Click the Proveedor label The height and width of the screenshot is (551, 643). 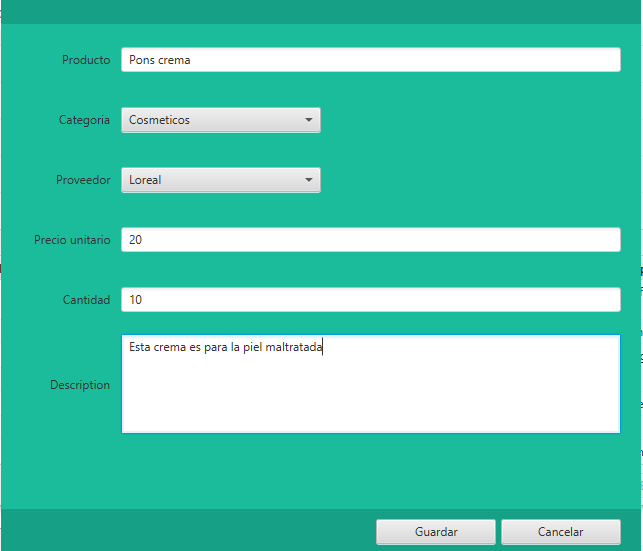(x=83, y=180)
